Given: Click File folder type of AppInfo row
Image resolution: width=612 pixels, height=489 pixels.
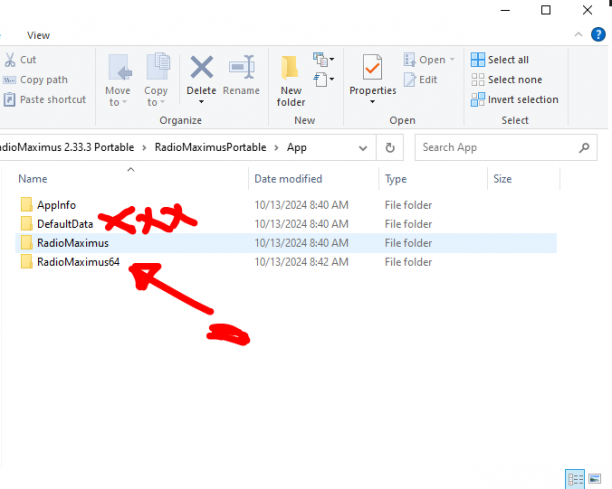Looking at the screenshot, I should 408,205.
